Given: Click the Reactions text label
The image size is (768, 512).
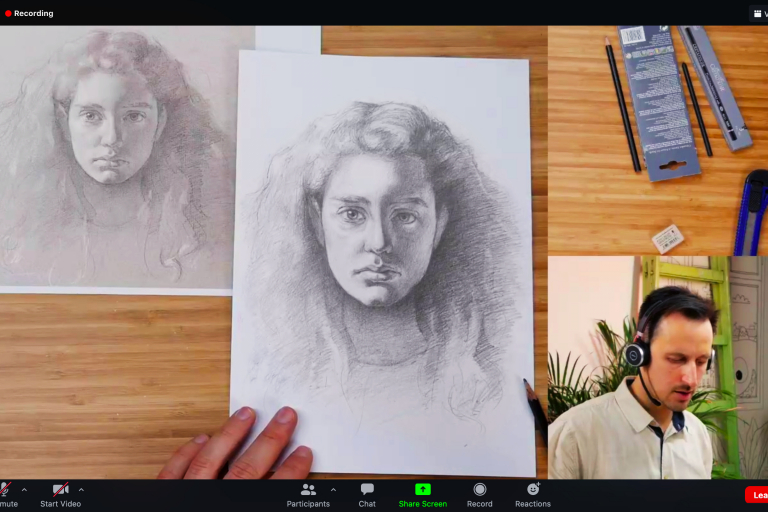Looking at the screenshot, I should click(x=533, y=504).
